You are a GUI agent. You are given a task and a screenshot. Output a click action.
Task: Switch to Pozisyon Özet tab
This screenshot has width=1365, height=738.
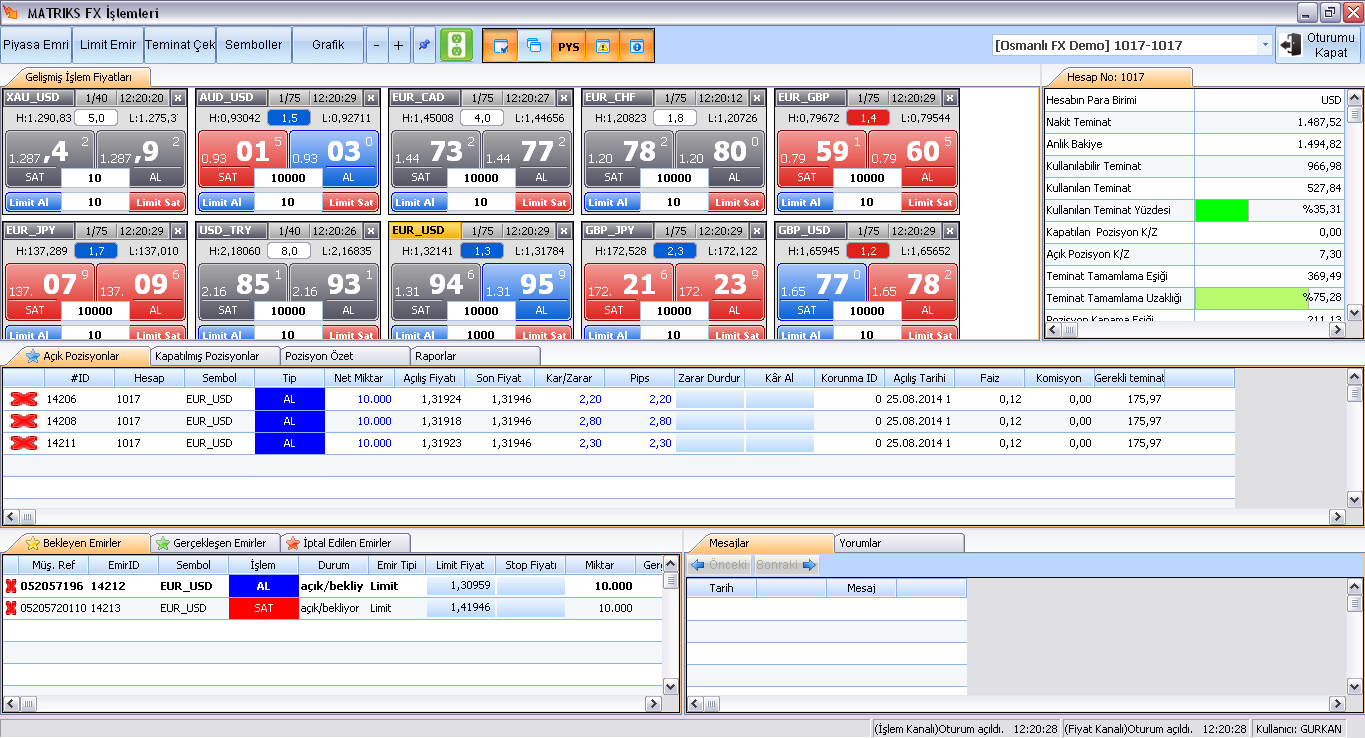(343, 356)
